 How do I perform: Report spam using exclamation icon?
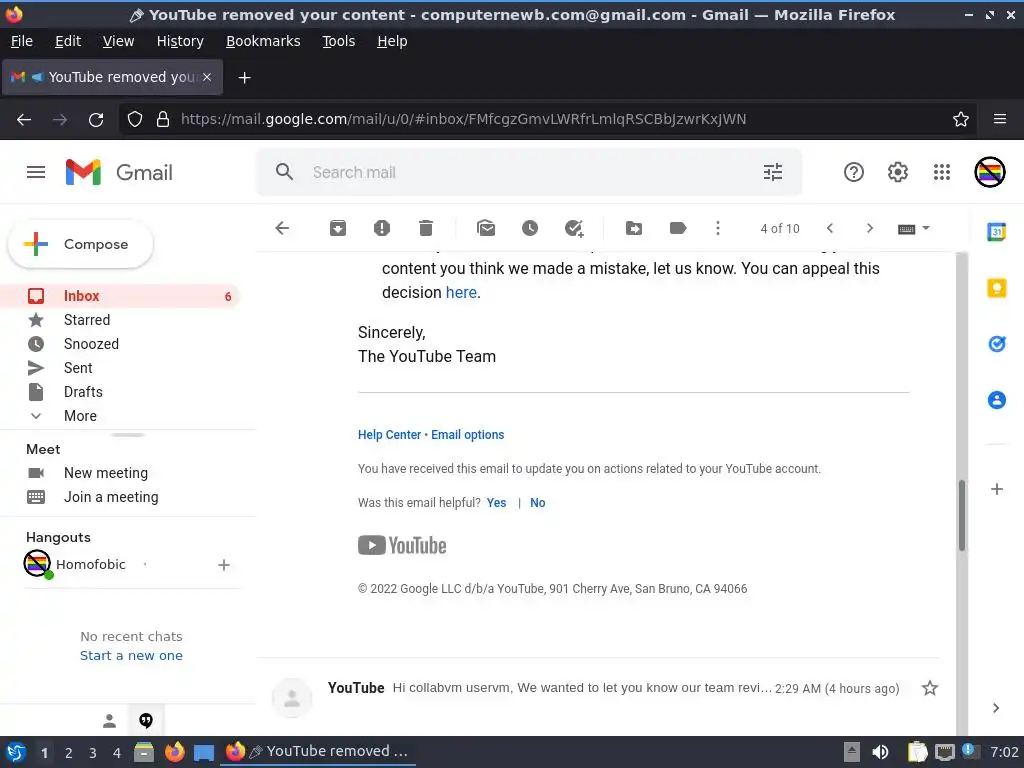[381, 228]
